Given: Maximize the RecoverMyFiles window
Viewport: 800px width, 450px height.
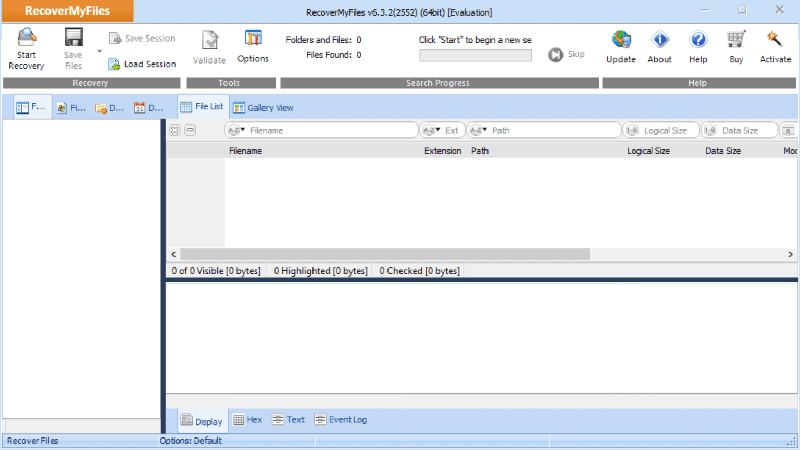Looking at the screenshot, I should (x=742, y=10).
